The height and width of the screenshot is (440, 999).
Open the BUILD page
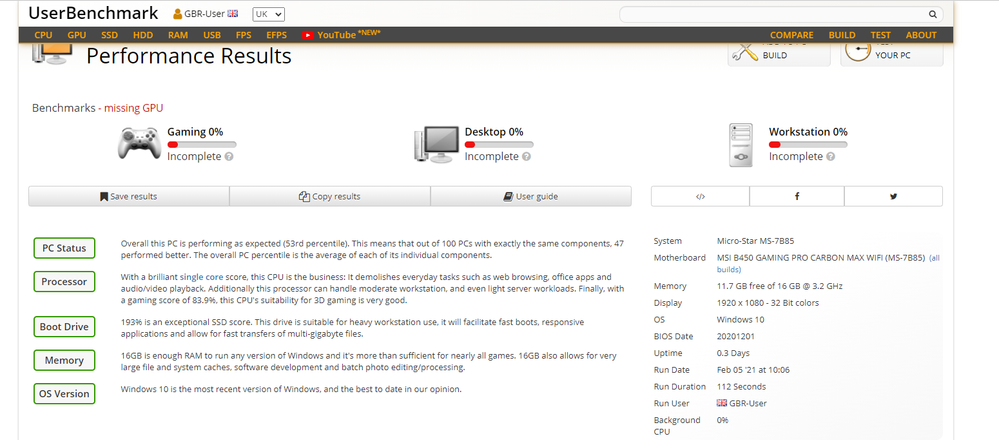tap(842, 35)
